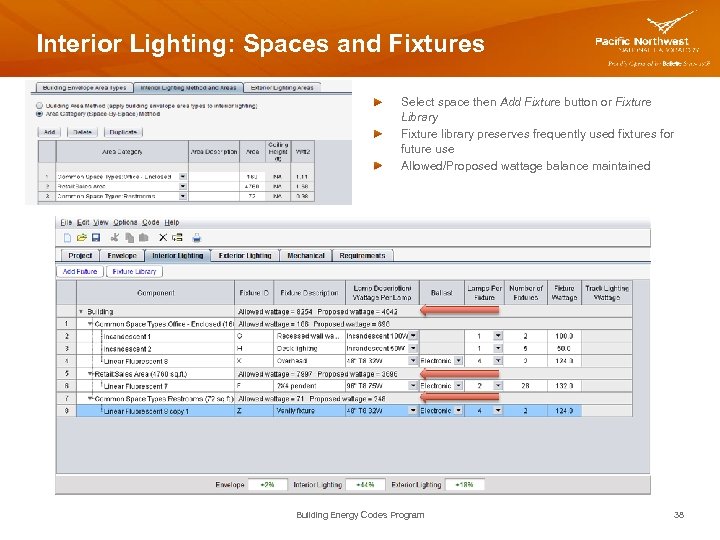Viewport: 720px width, 540px height.
Task: Select Area Category space-by-space Method radio
Action: [x=39, y=113]
